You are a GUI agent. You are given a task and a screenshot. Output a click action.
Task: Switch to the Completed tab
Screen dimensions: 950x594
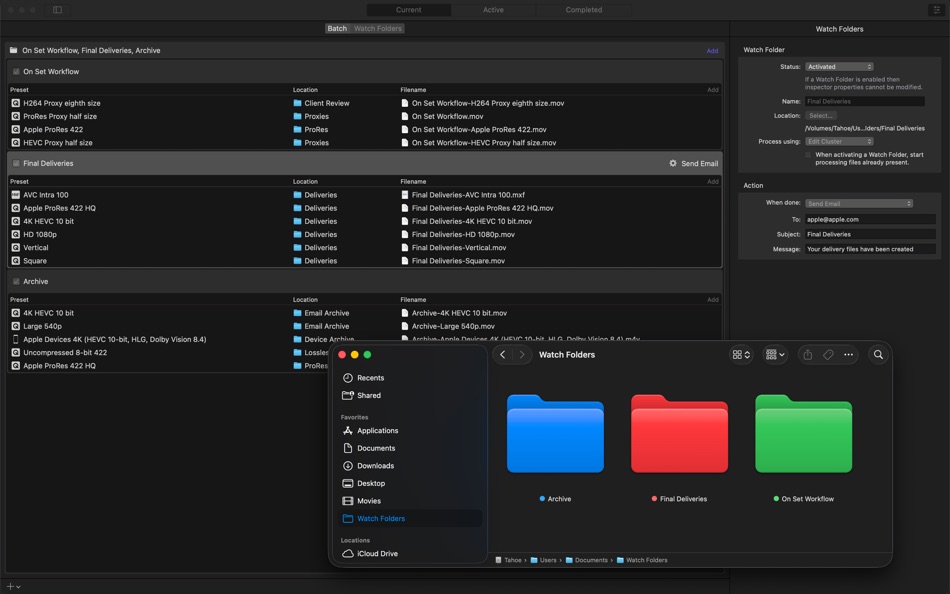(585, 9)
